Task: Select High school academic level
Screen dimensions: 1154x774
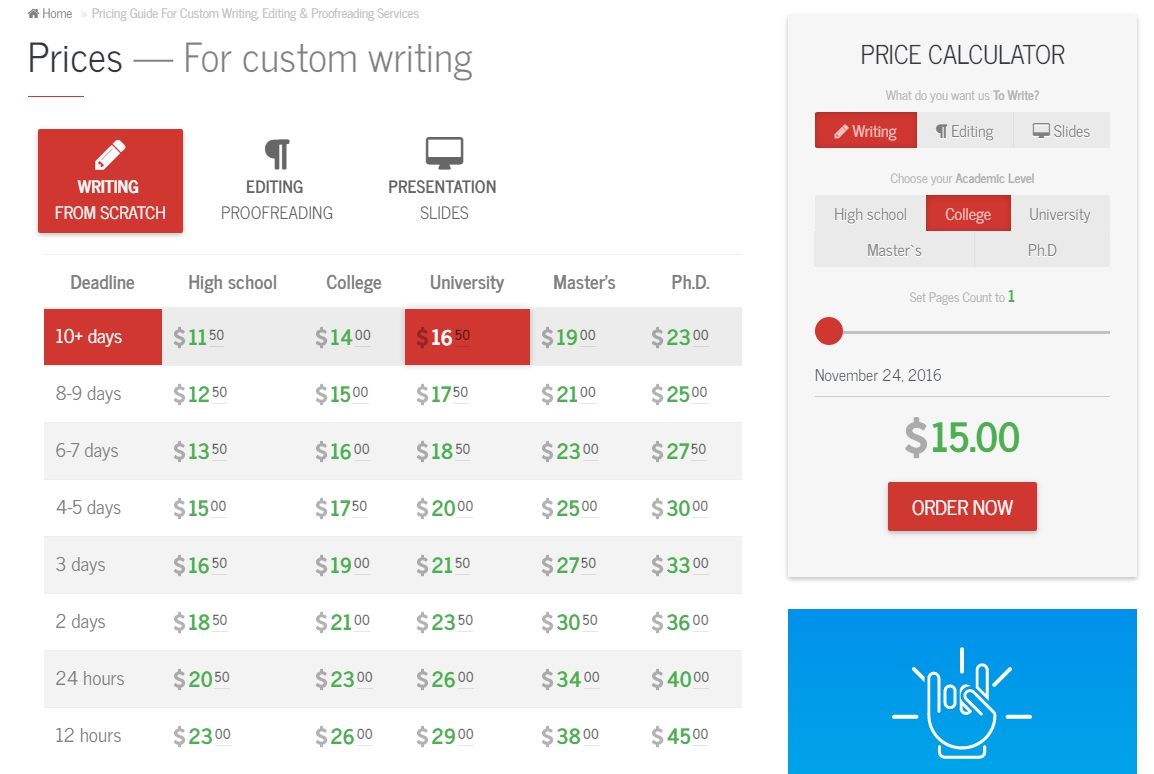Action: [x=870, y=214]
